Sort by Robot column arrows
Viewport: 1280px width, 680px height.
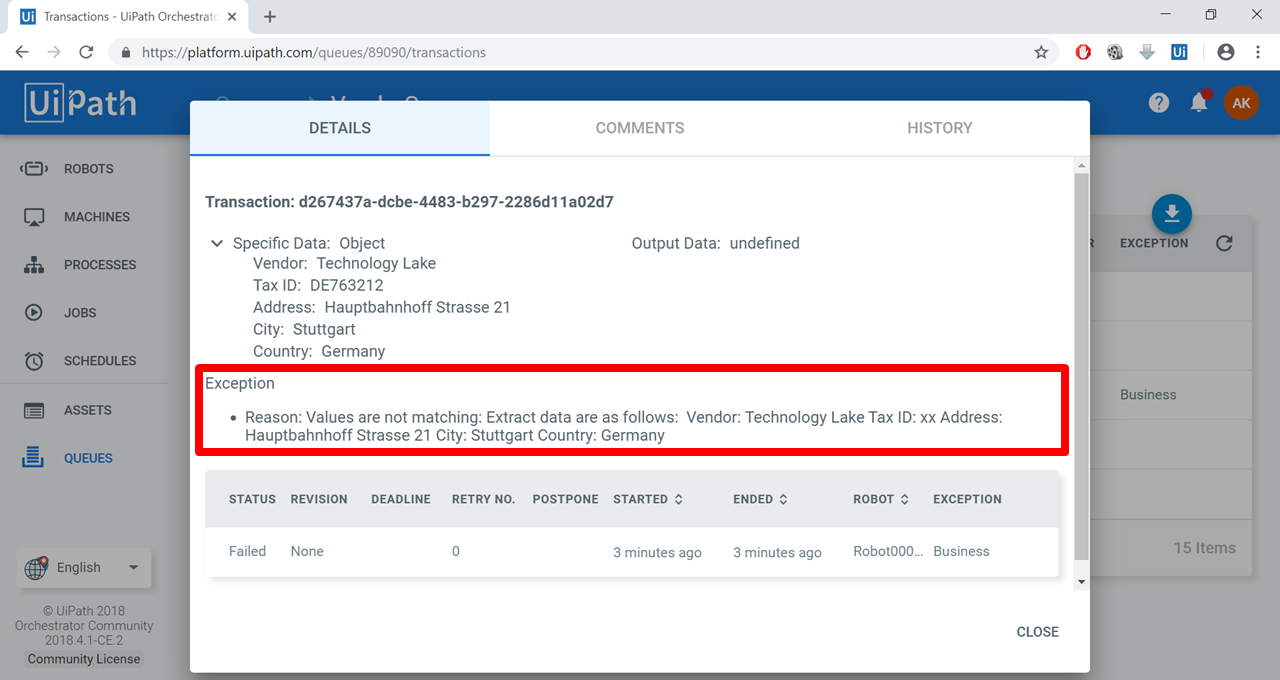coord(904,499)
